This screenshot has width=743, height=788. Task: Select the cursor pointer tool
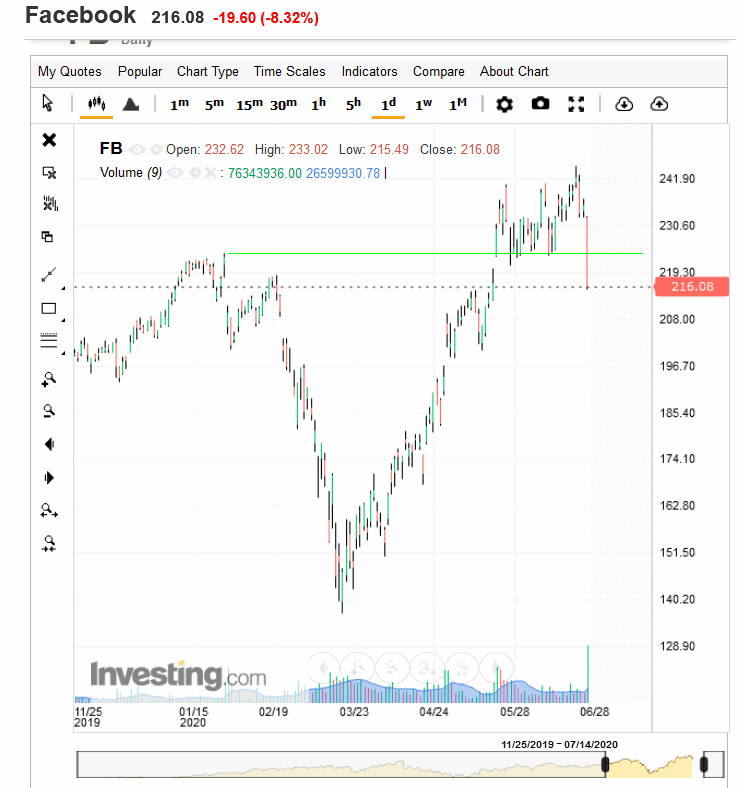click(x=48, y=103)
